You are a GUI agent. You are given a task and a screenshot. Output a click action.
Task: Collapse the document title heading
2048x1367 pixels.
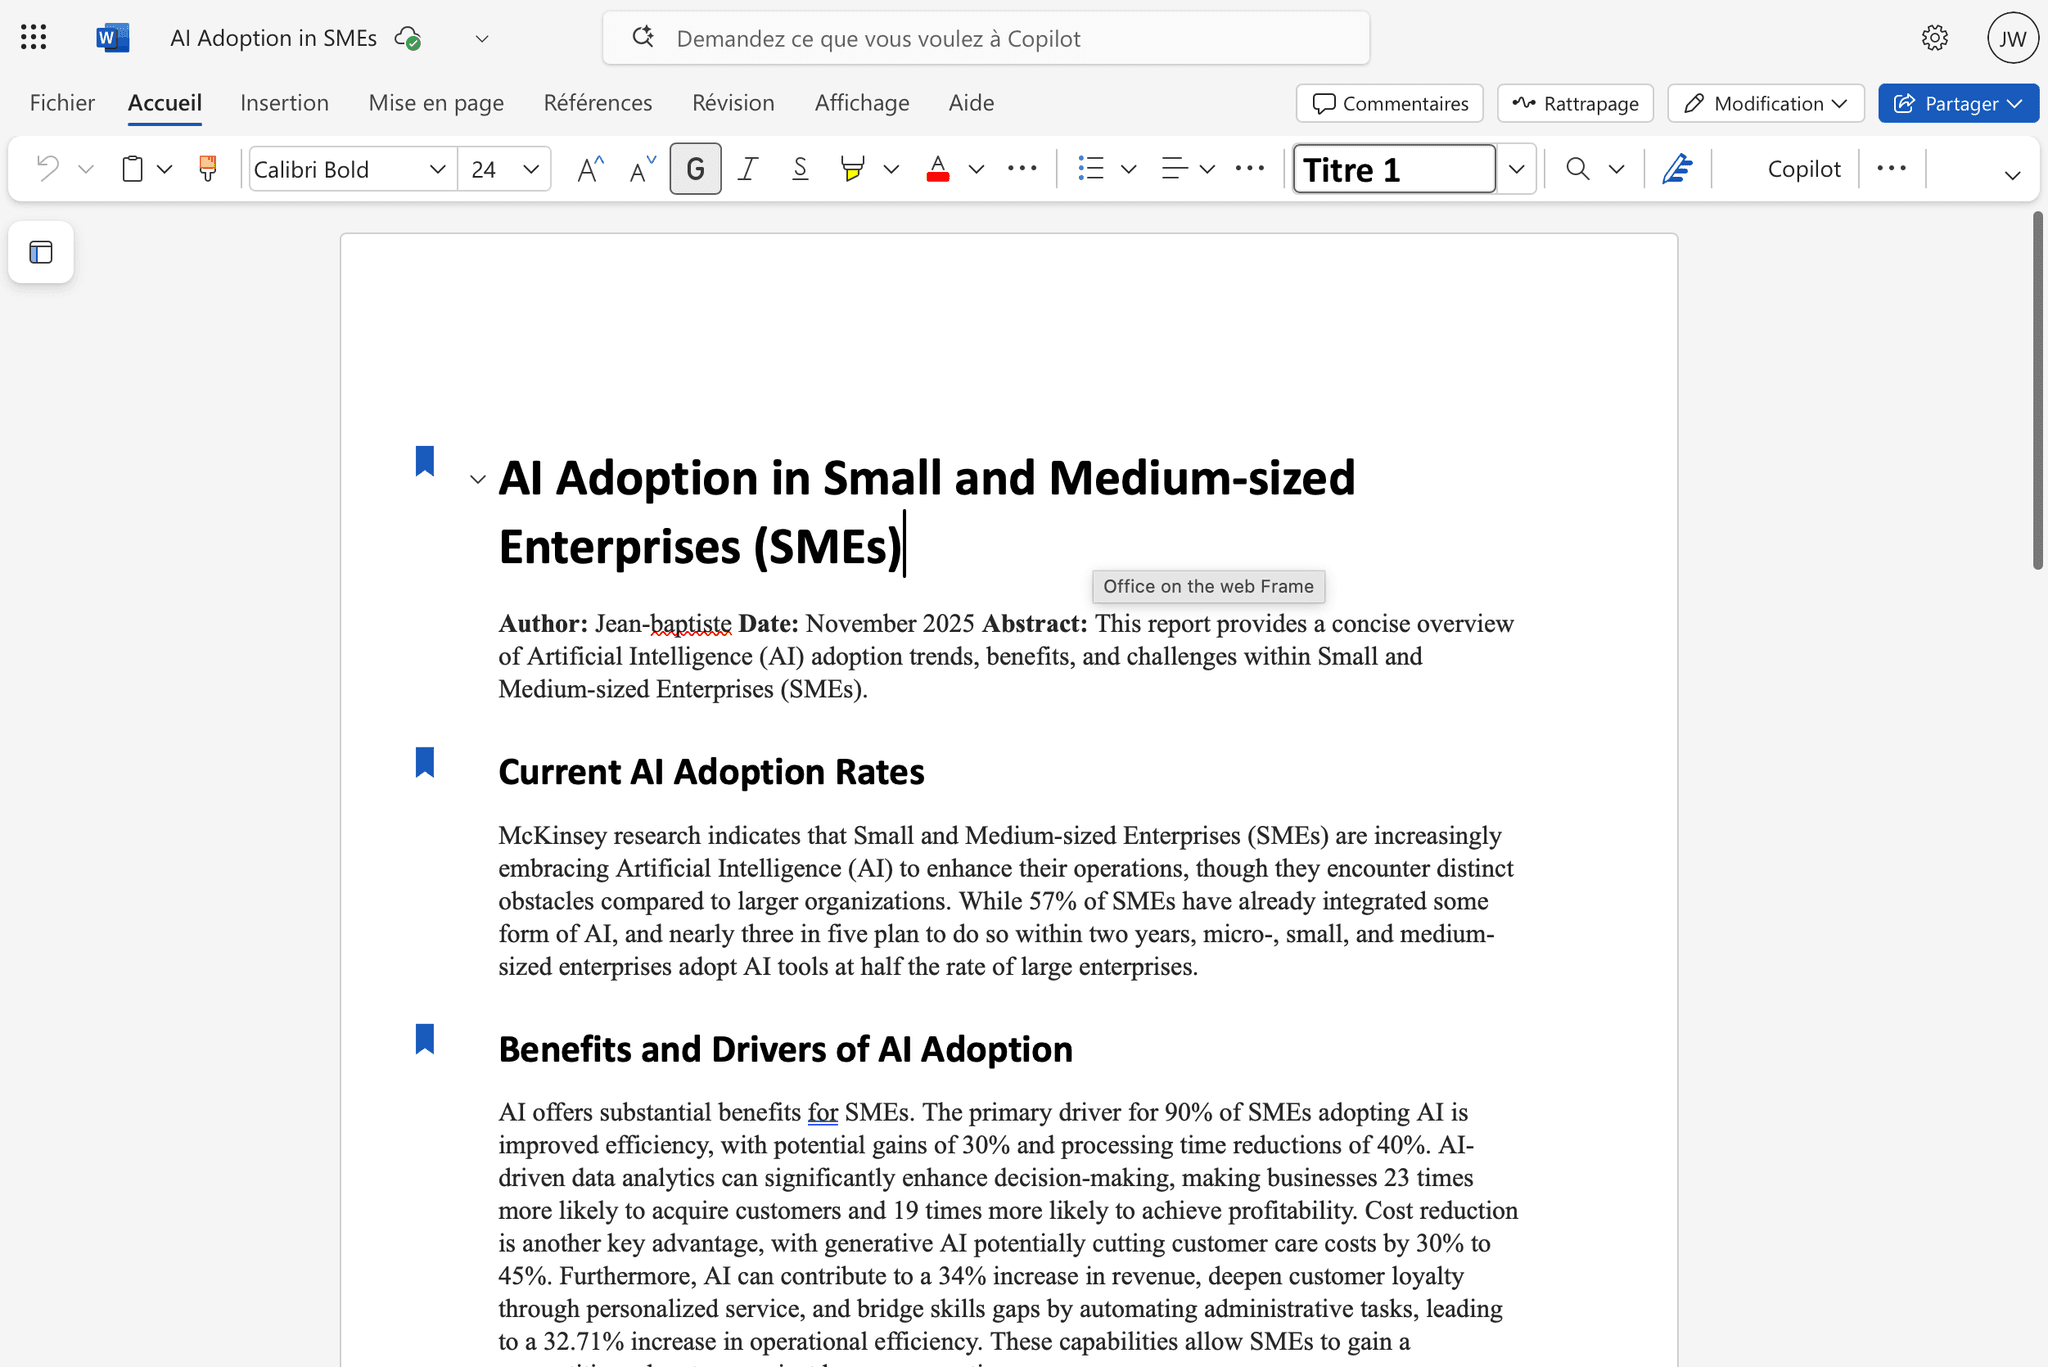tap(477, 479)
